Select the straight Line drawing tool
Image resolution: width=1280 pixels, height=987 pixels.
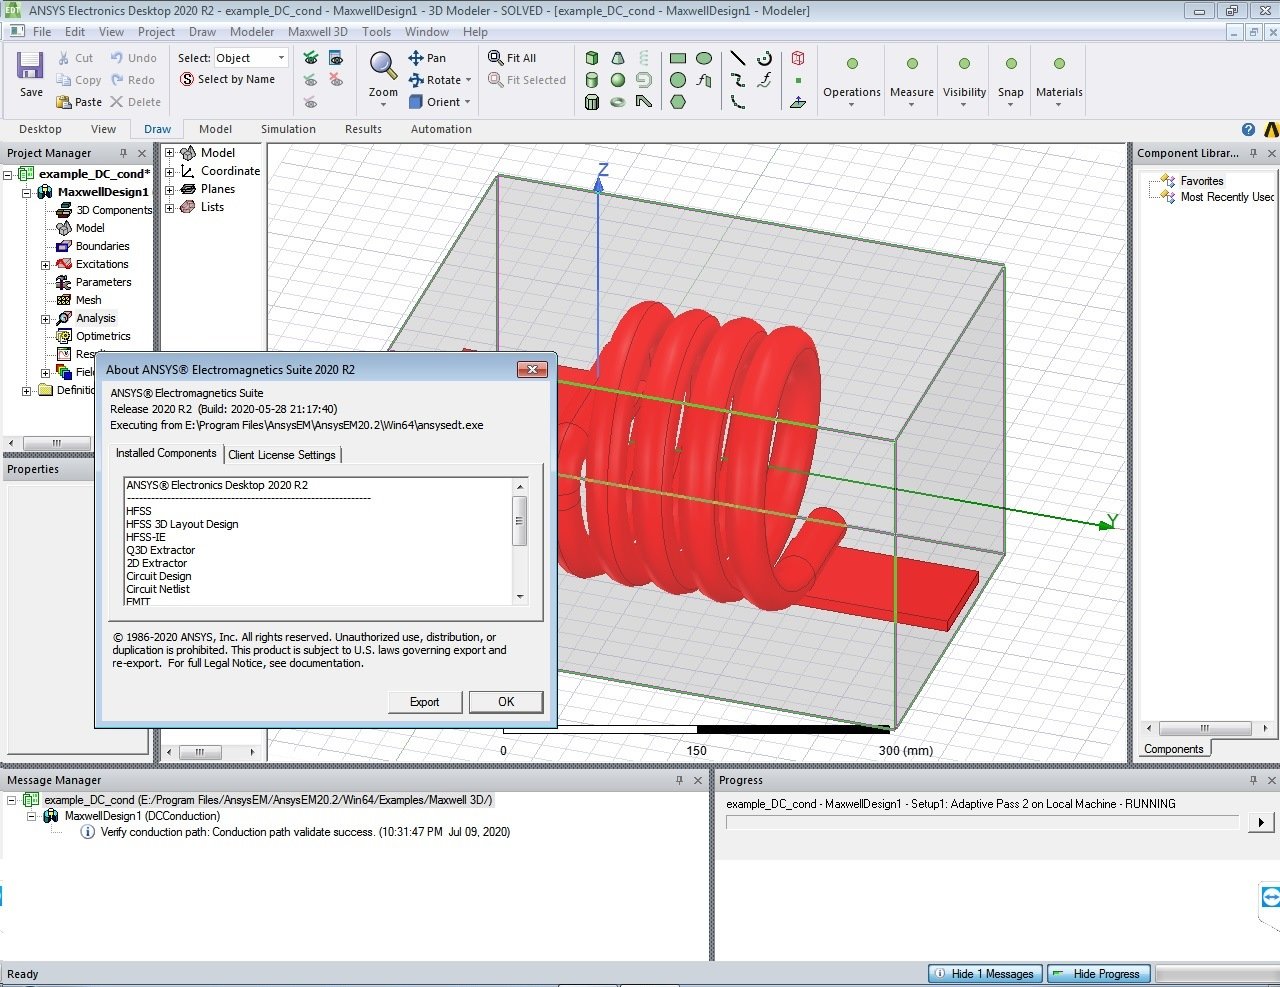[x=738, y=58]
